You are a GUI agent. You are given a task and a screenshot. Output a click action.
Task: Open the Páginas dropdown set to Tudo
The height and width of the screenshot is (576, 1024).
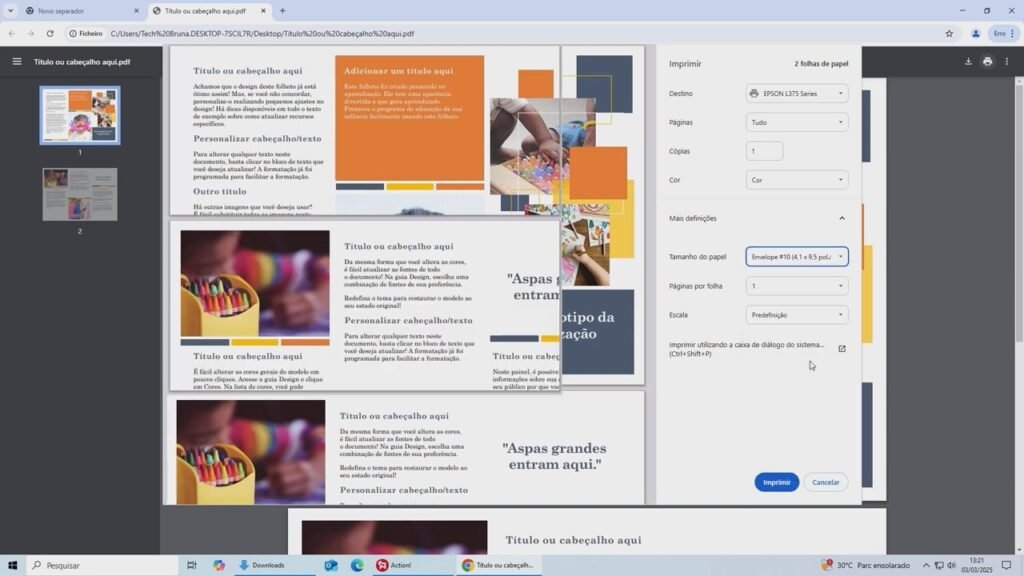tap(797, 122)
